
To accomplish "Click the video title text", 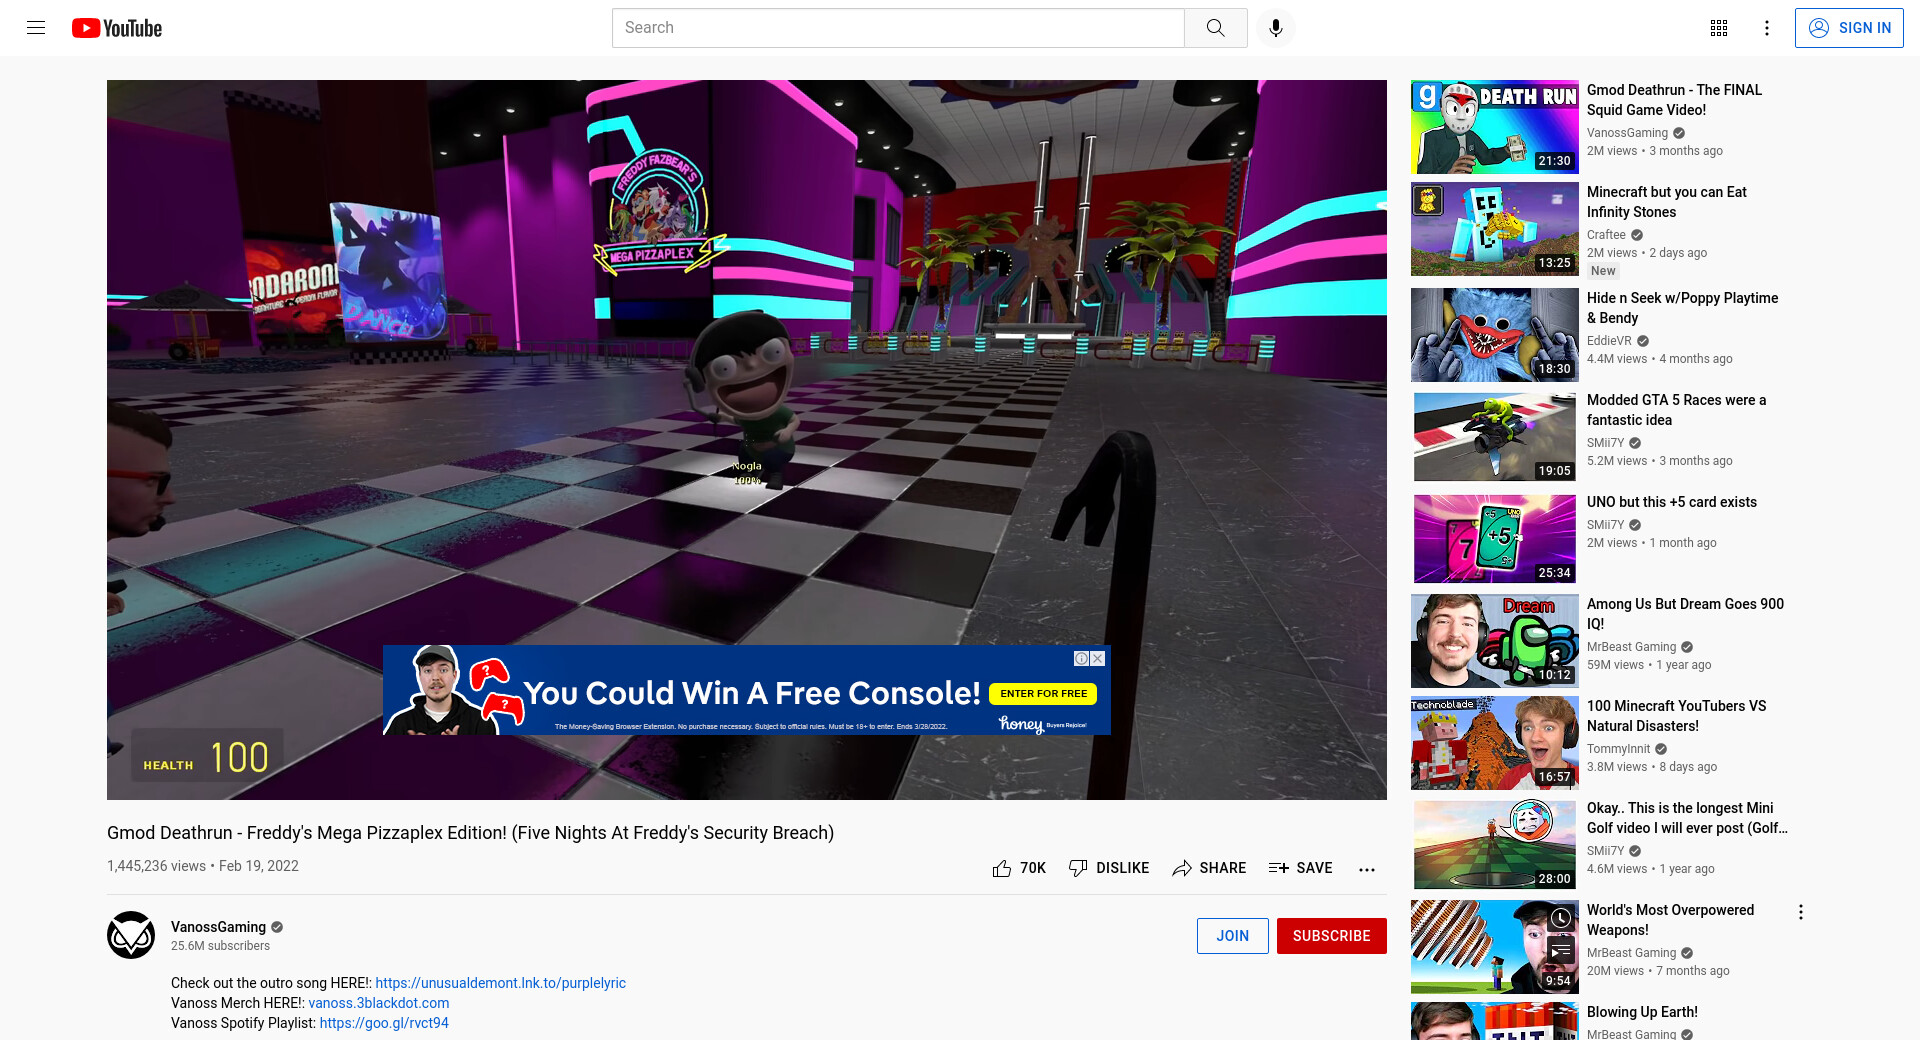I will (470, 833).
